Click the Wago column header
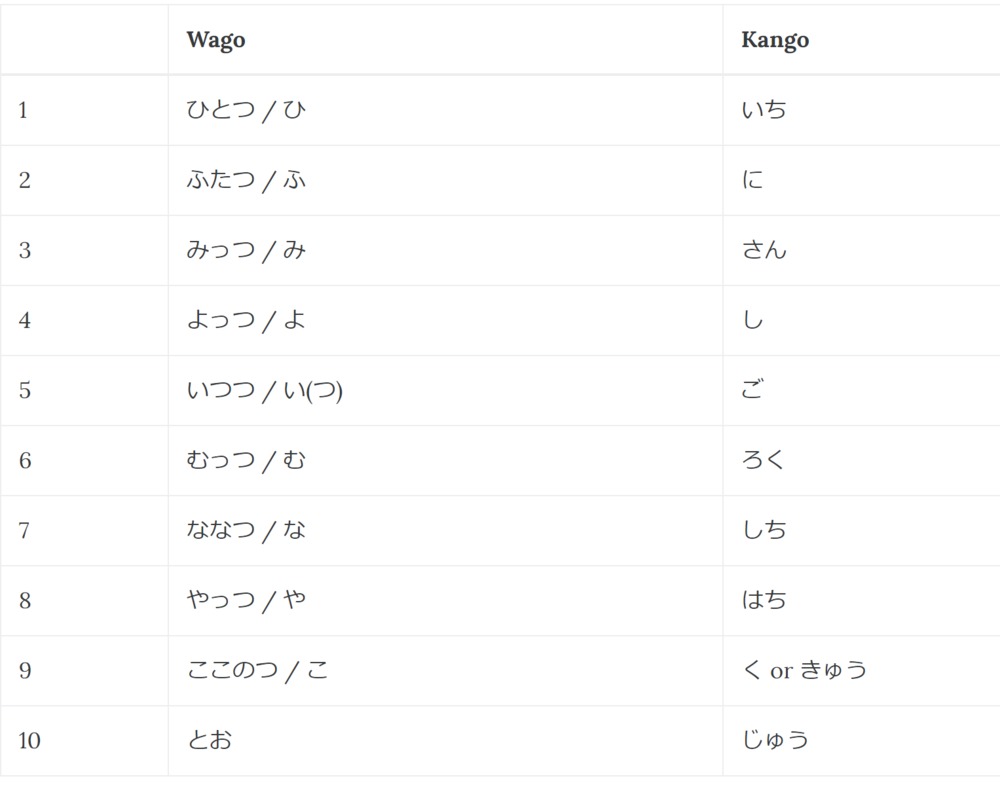The width and height of the screenshot is (1000, 785). (x=216, y=40)
